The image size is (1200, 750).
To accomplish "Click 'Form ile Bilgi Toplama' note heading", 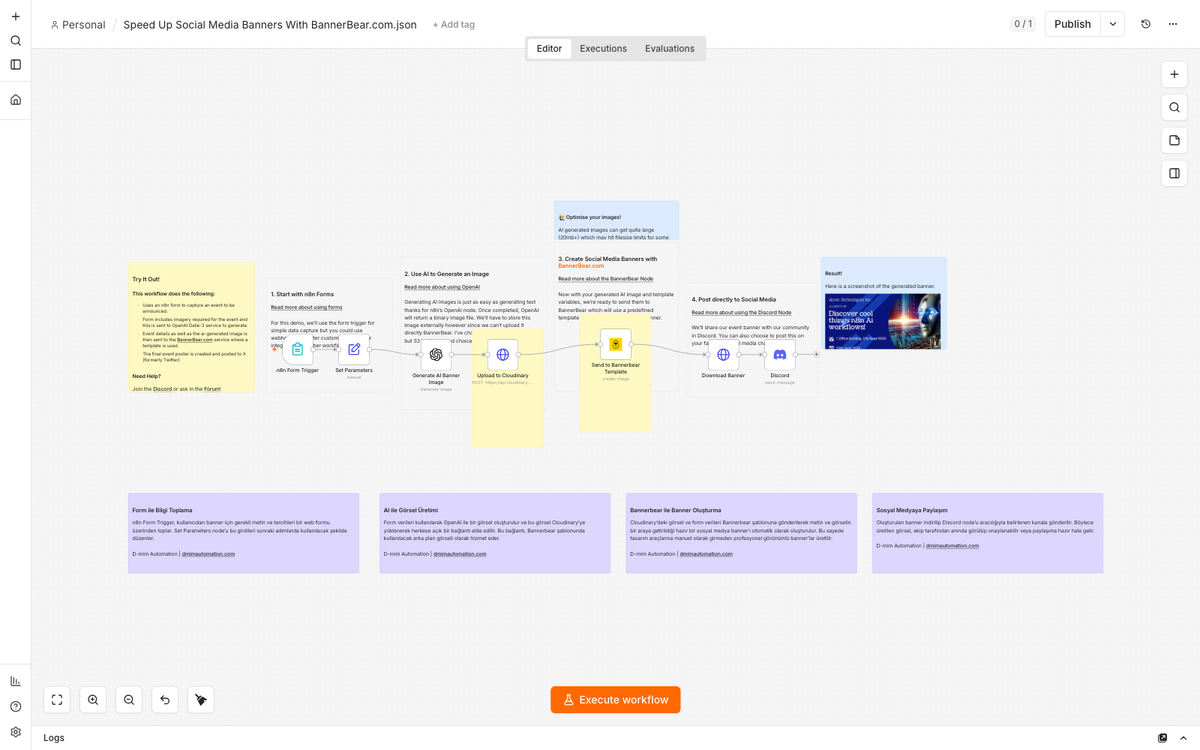I will 162,510.
